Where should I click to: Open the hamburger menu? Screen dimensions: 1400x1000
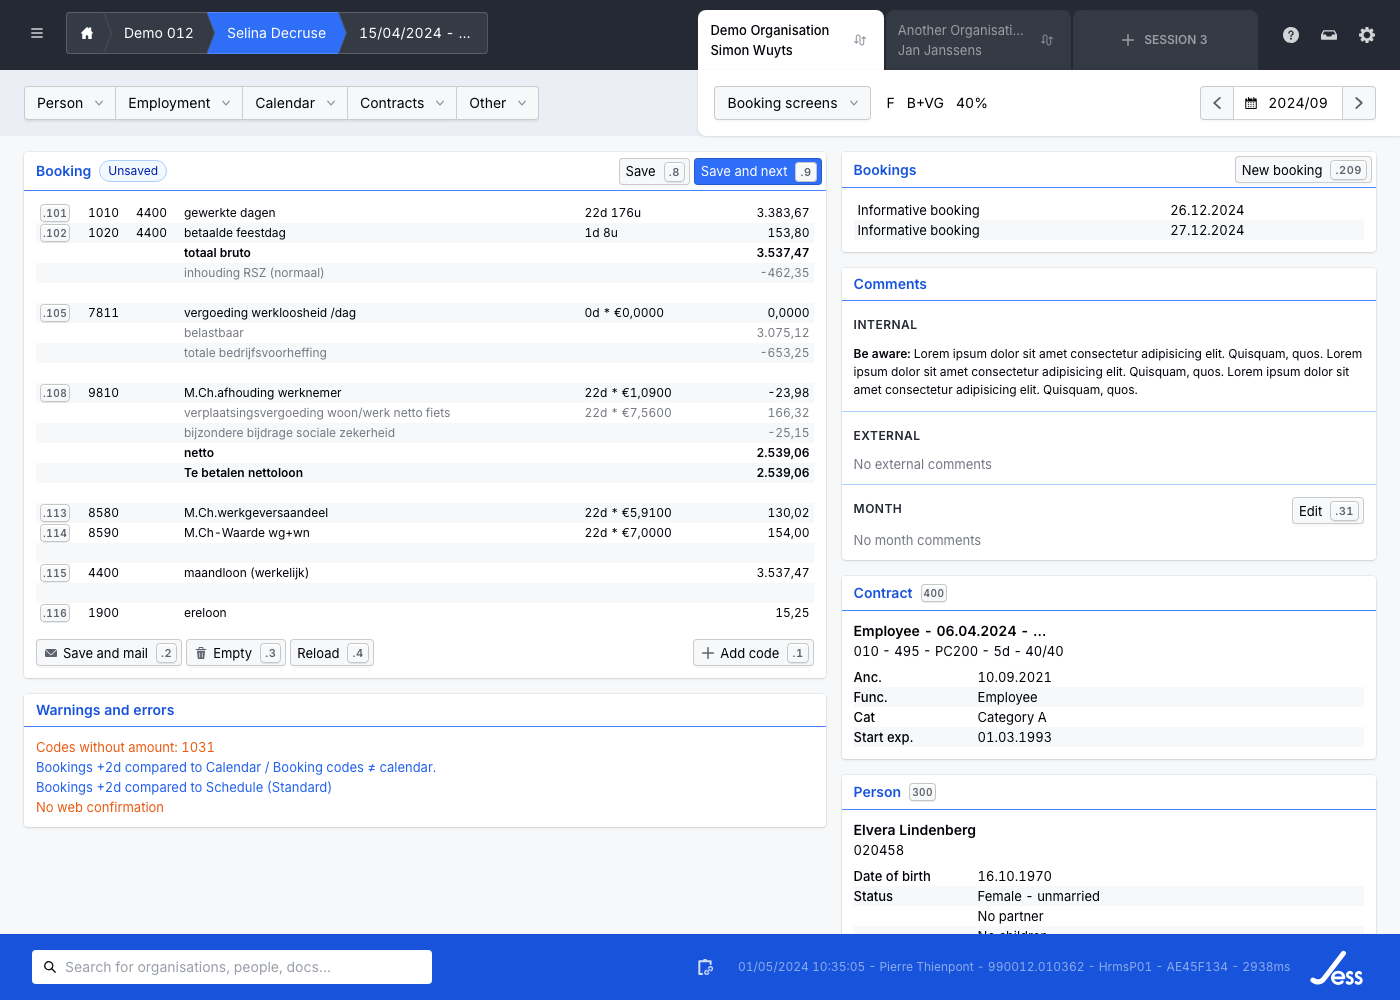coord(37,33)
